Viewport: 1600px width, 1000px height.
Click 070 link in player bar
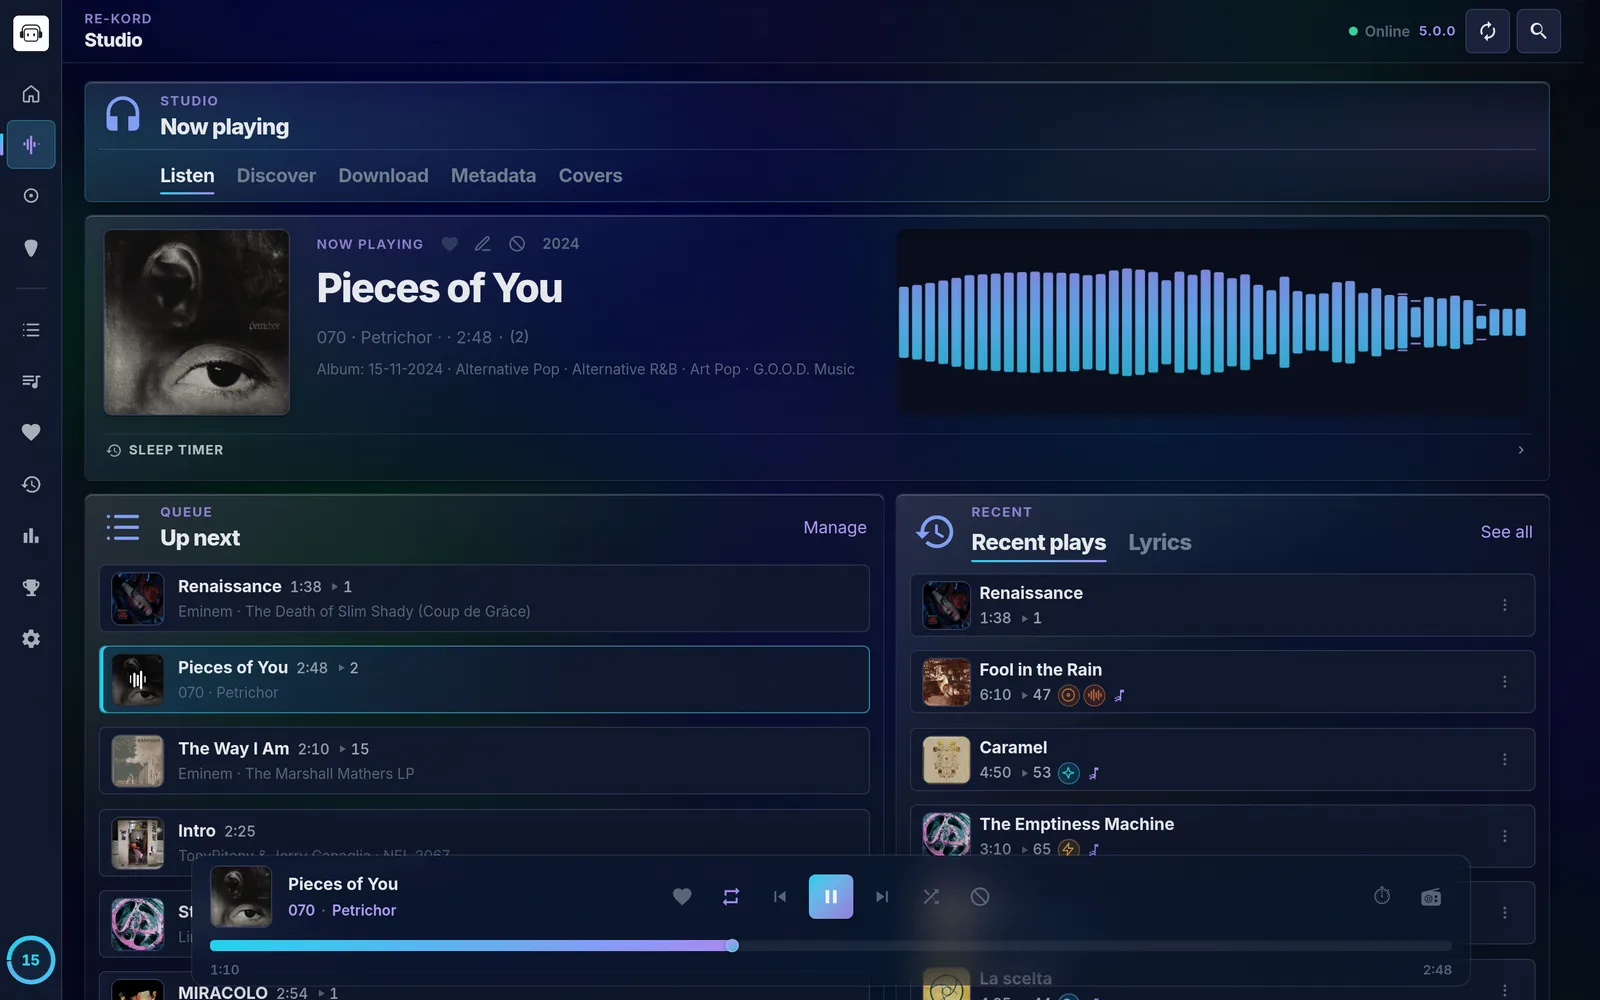(301, 911)
